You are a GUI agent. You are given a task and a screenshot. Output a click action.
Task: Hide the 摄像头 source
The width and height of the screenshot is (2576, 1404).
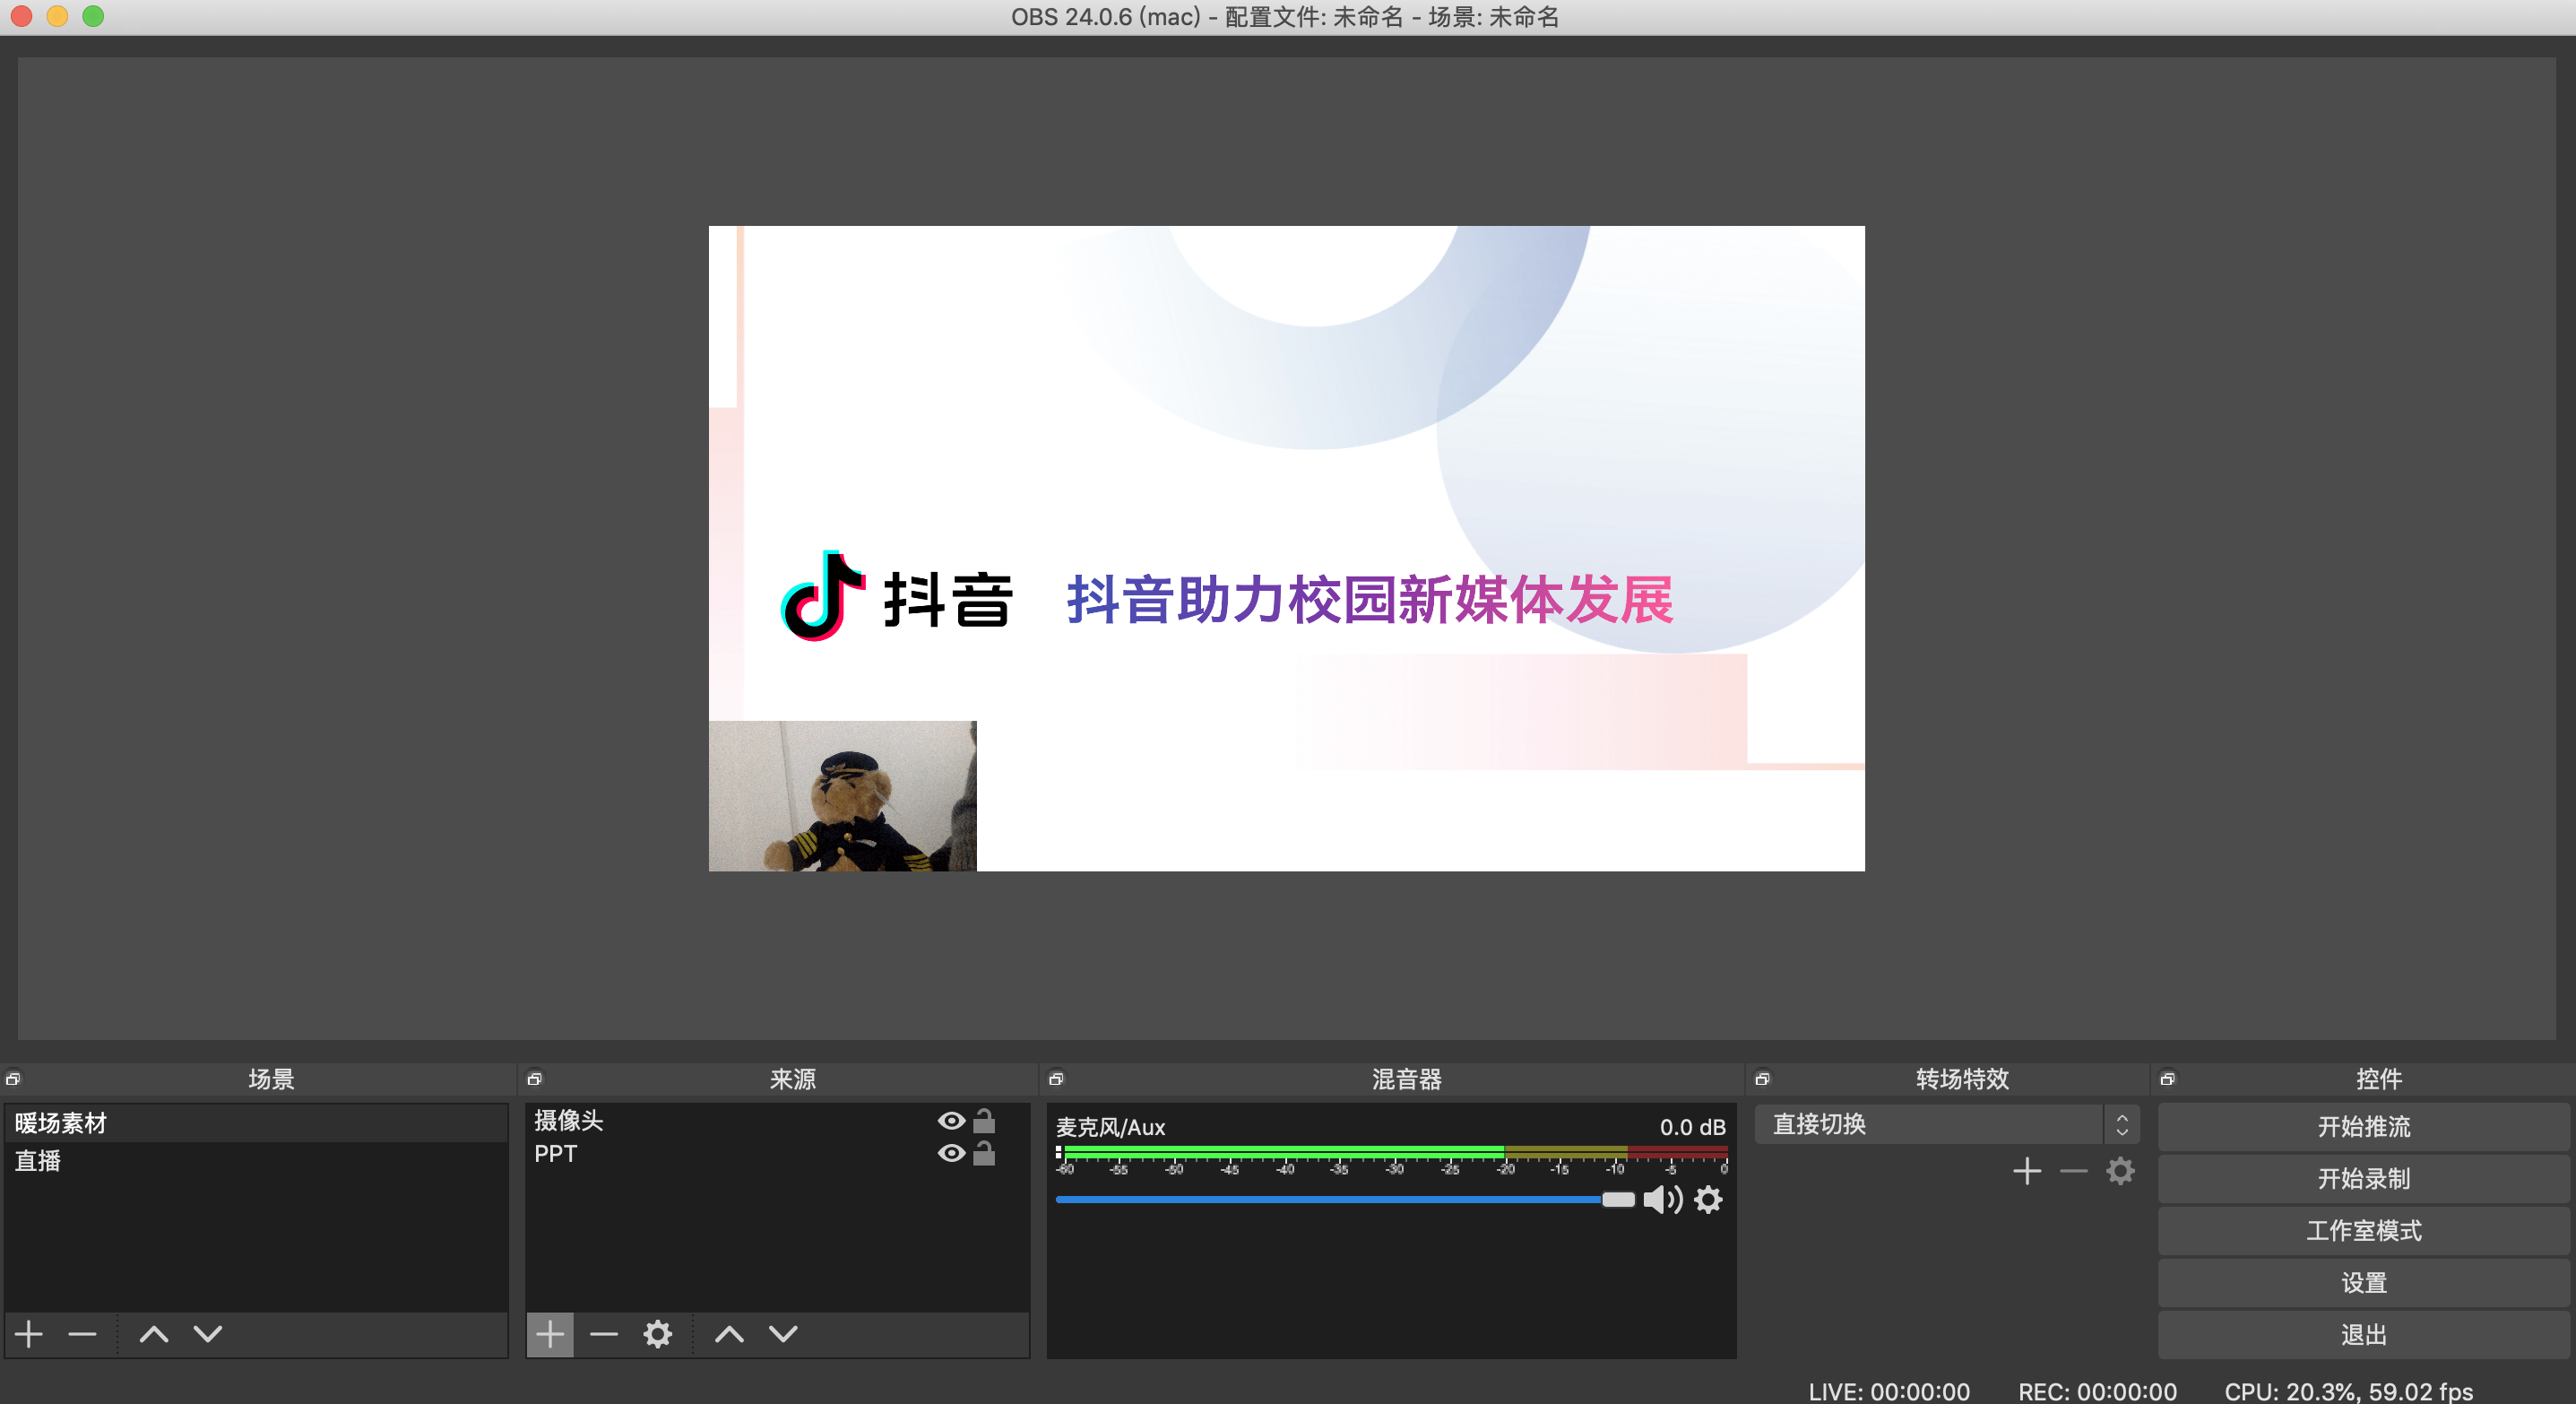coord(950,1122)
